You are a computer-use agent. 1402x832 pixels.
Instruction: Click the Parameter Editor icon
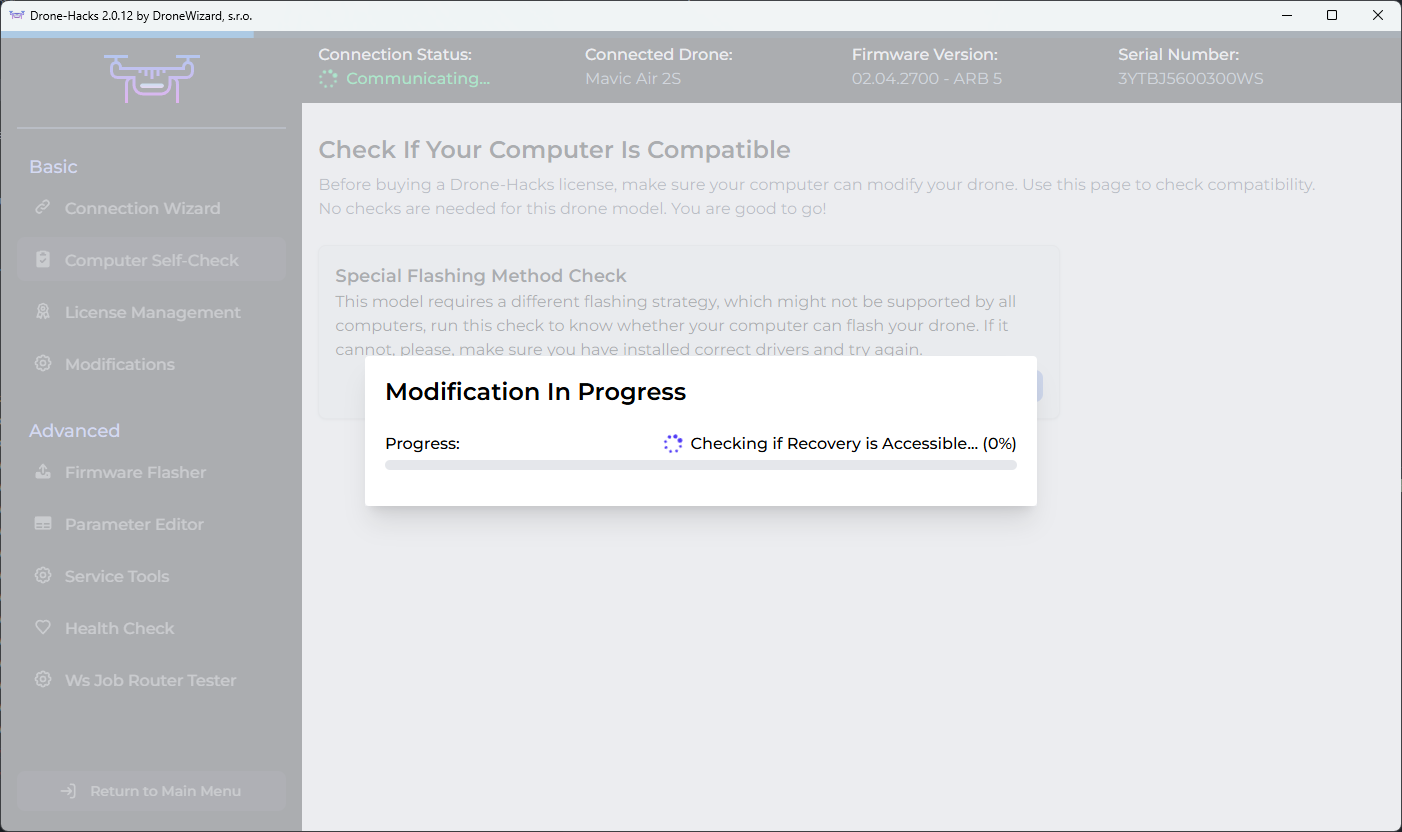(x=42, y=524)
